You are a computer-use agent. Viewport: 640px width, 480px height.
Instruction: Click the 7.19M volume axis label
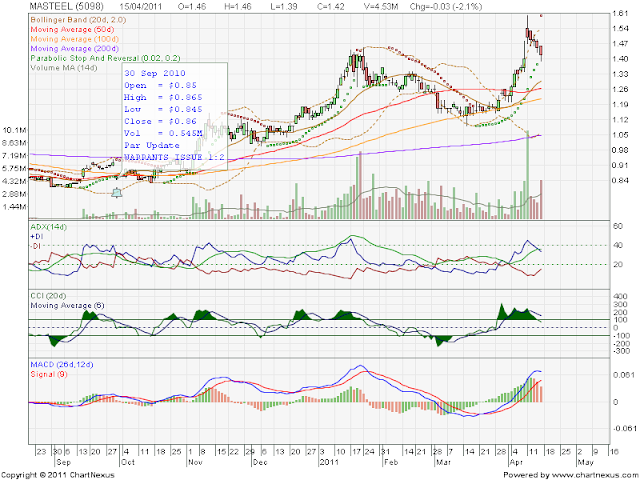coord(15,156)
